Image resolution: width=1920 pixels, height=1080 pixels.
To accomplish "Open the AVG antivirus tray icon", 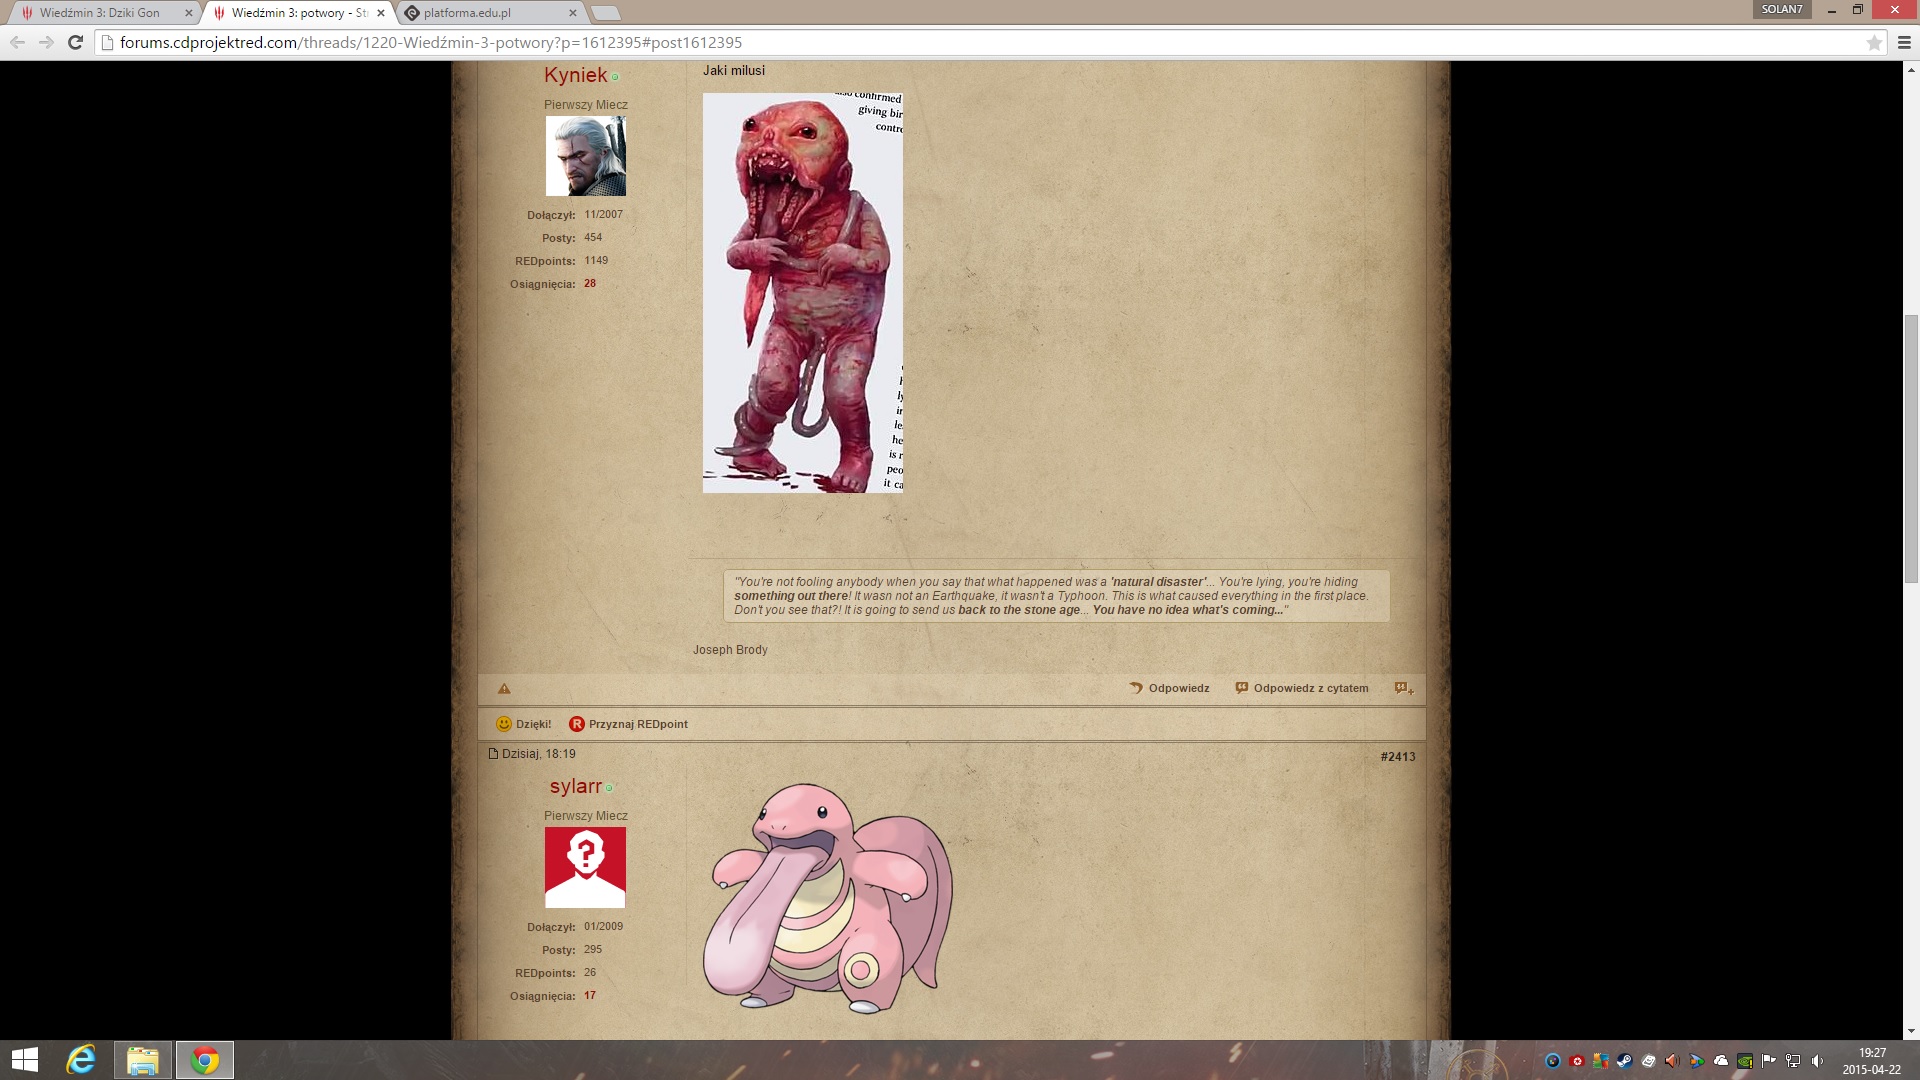I will (x=1601, y=1061).
